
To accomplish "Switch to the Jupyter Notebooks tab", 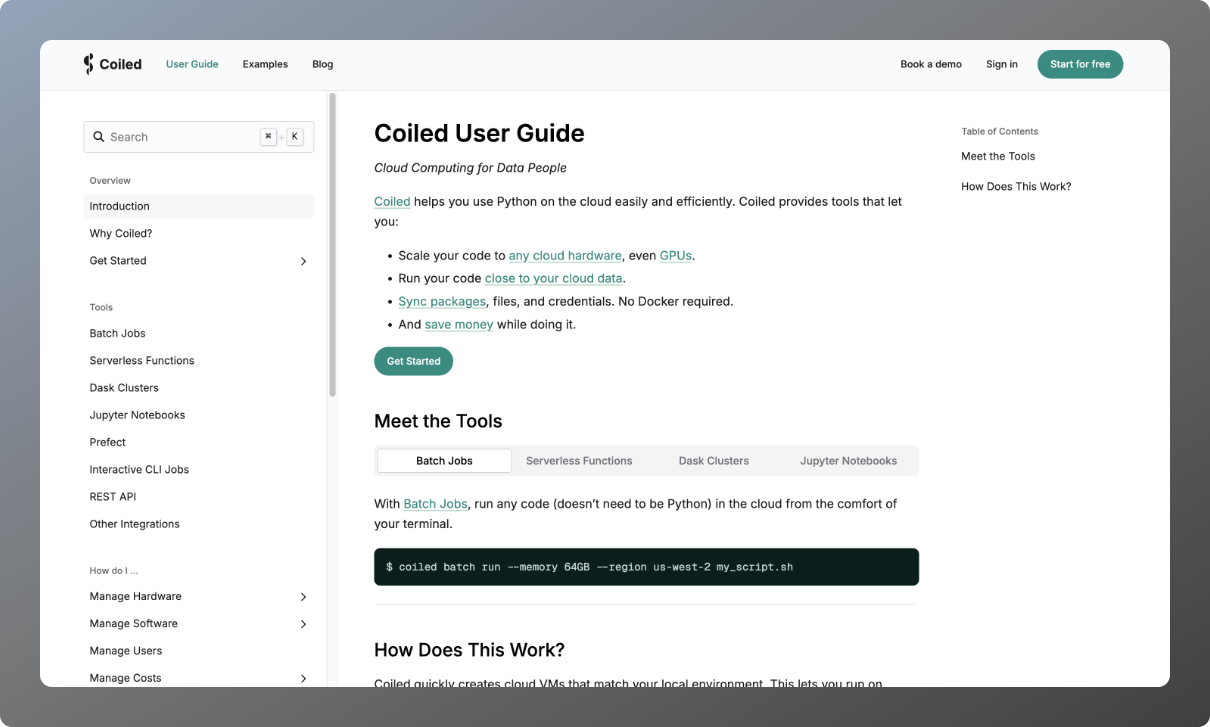I will click(848, 460).
